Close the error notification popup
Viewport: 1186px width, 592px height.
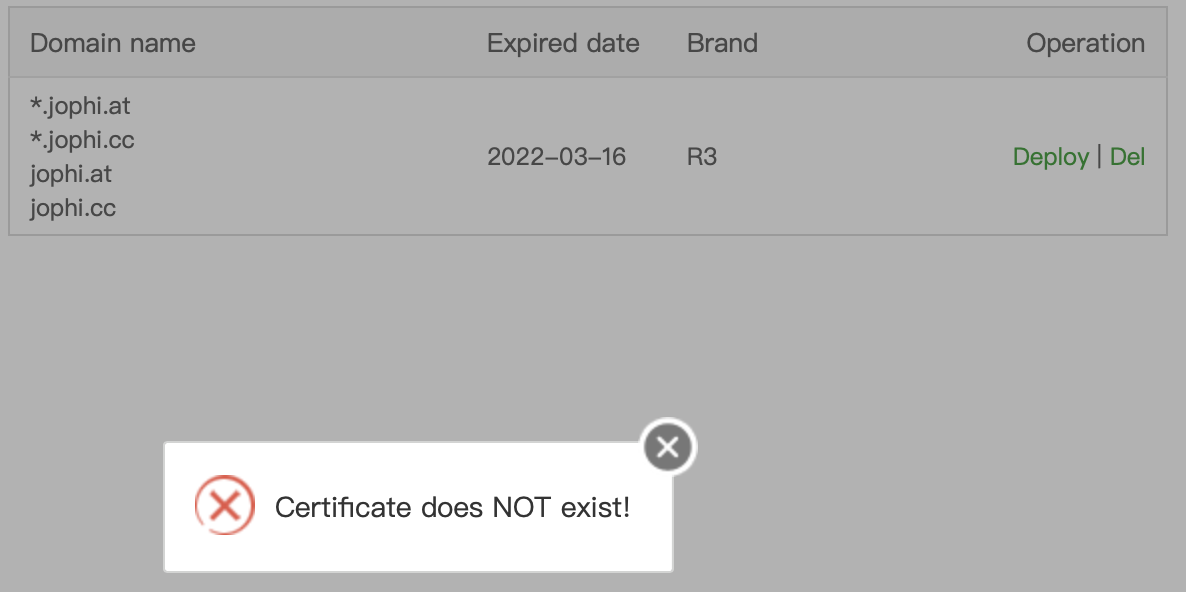click(668, 447)
